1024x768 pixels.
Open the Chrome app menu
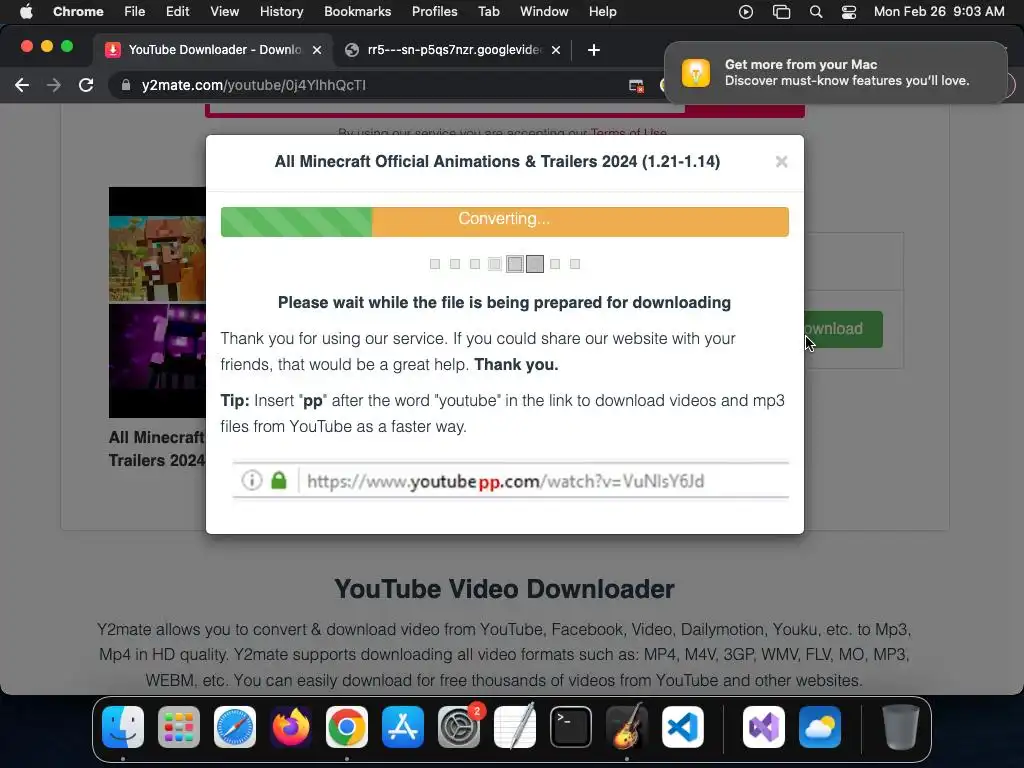tap(78, 12)
